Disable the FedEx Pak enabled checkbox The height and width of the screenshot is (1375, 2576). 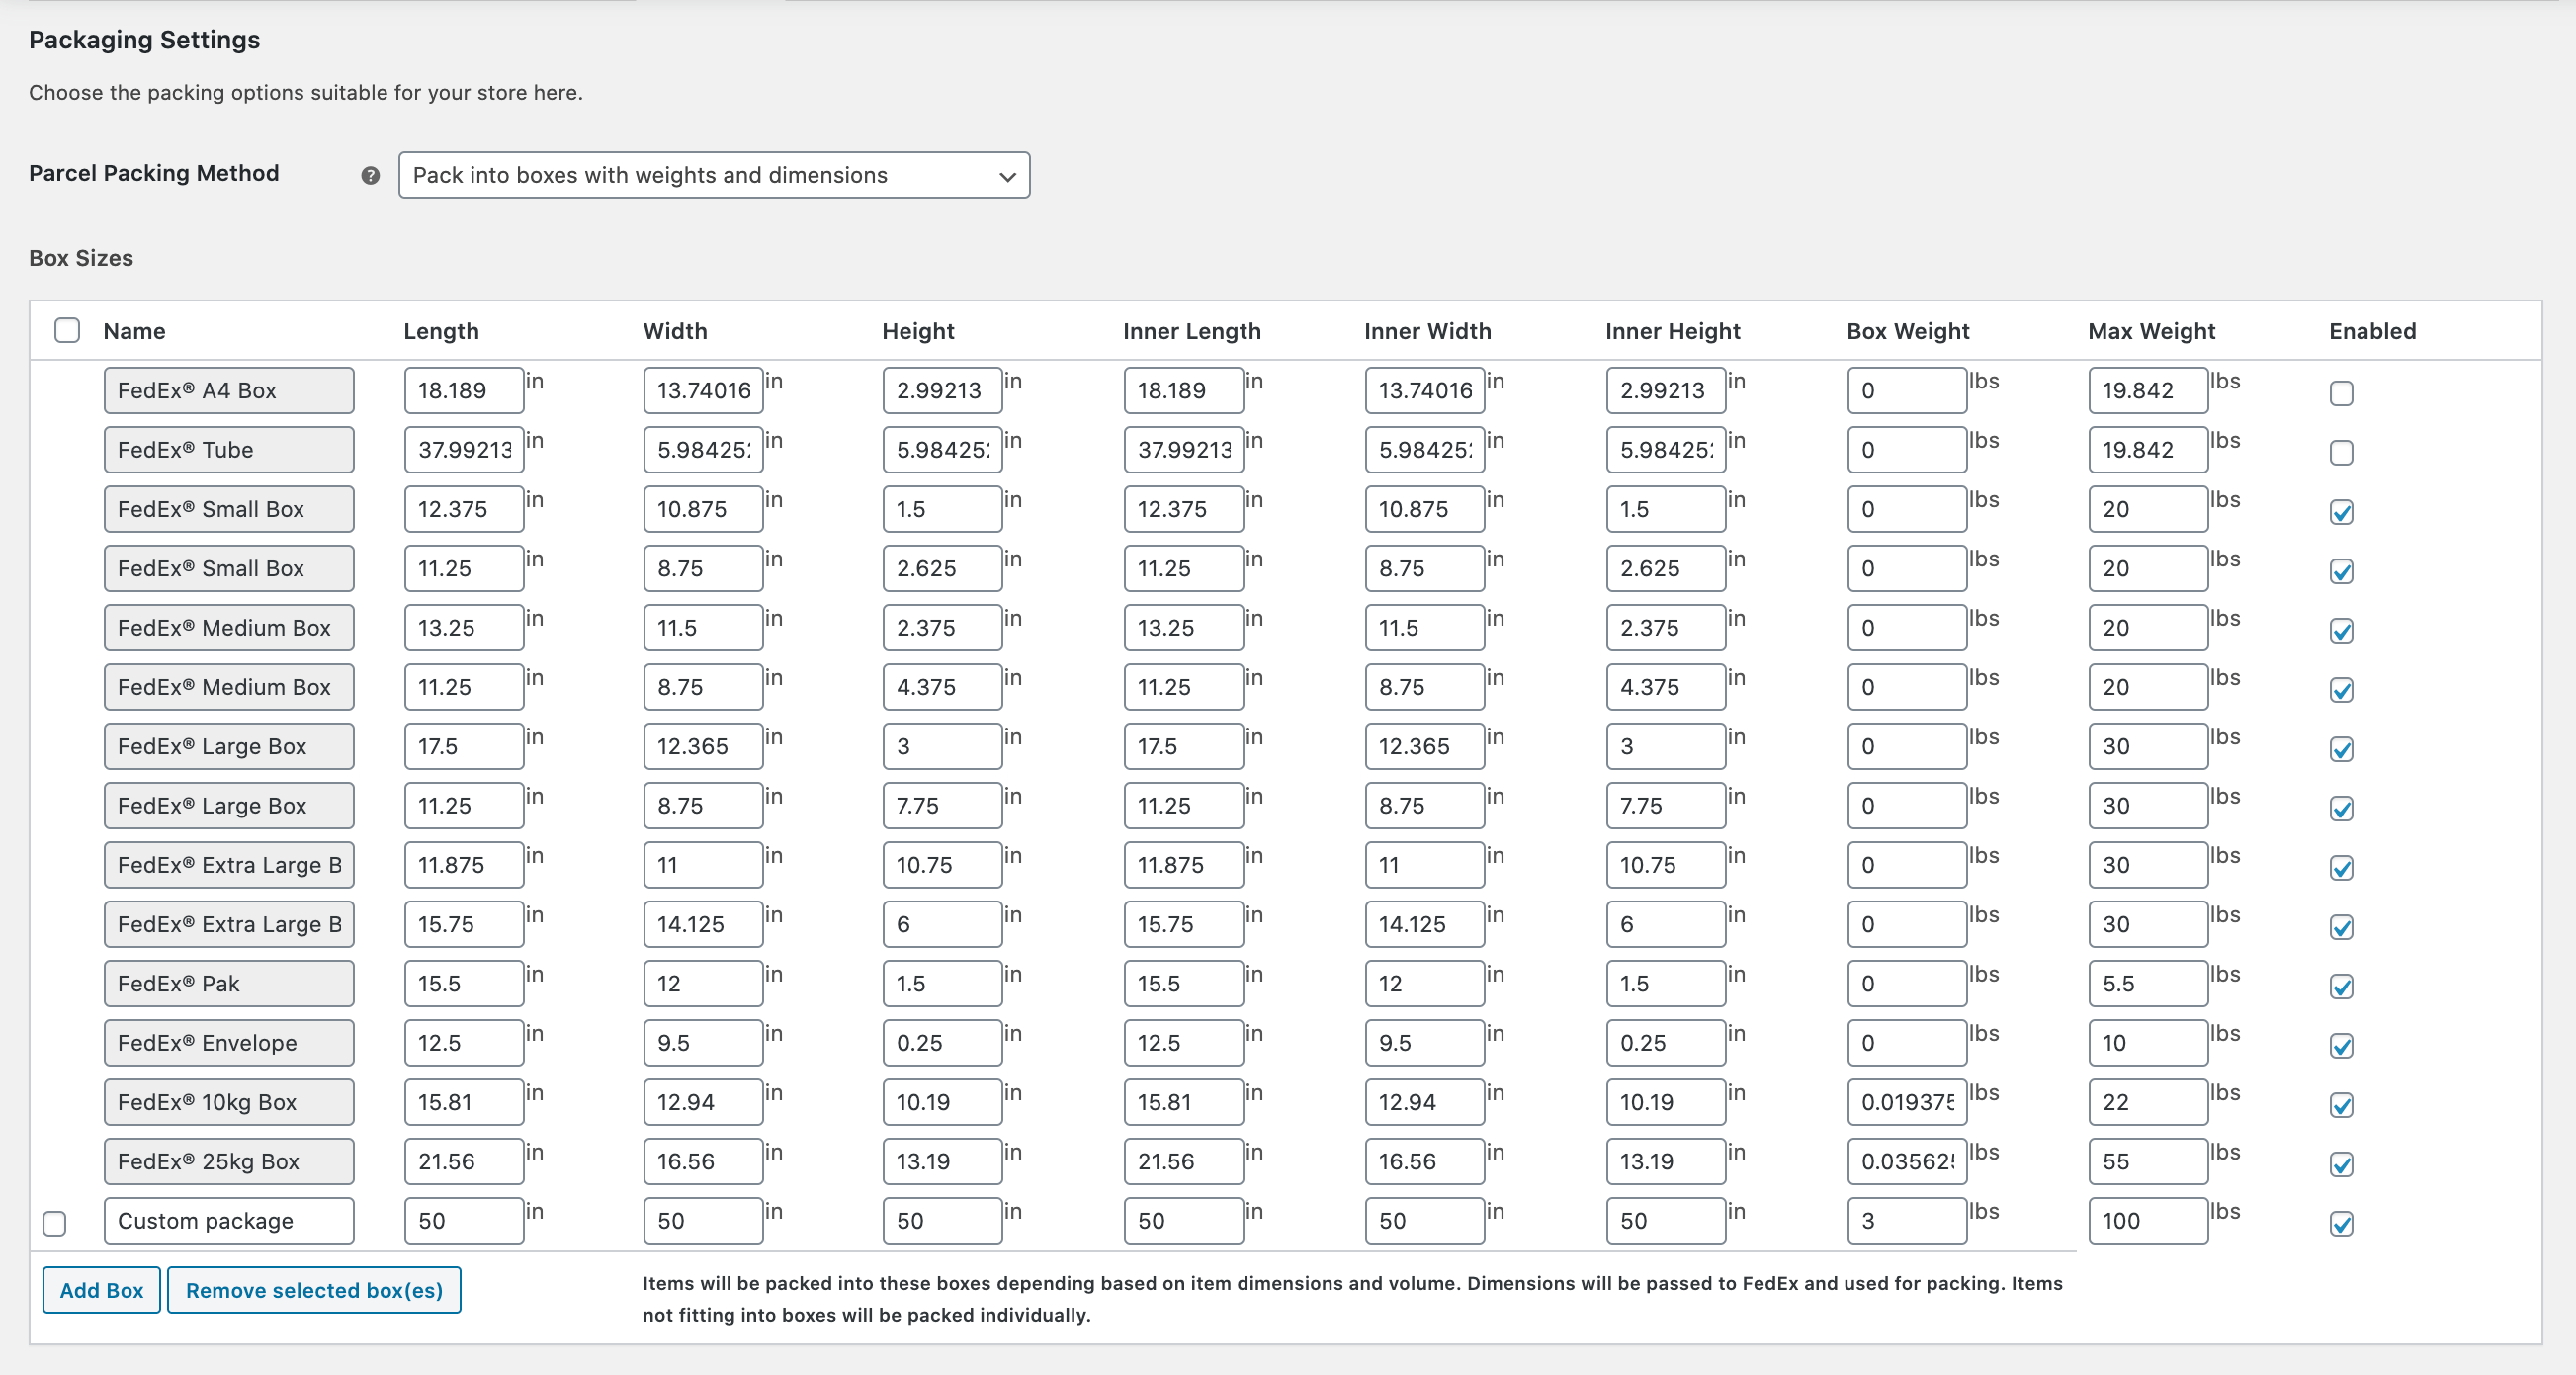coord(2340,986)
